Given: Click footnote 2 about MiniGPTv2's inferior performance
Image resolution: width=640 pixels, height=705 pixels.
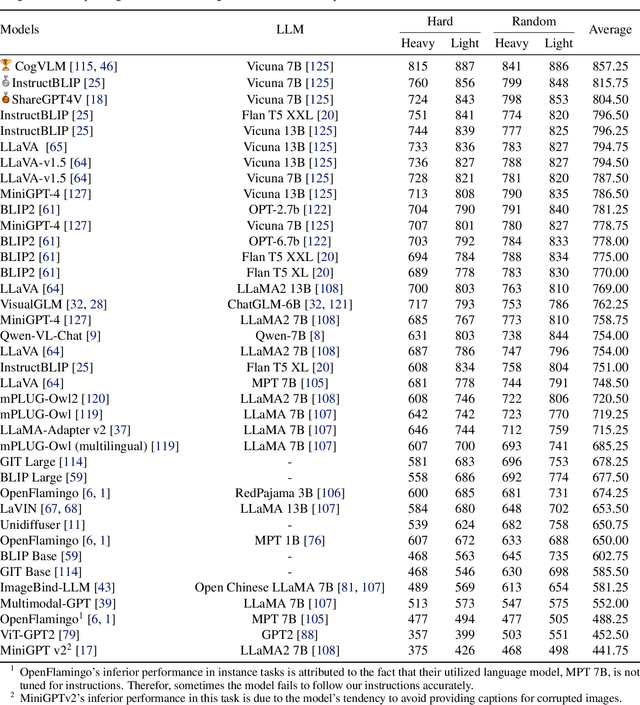Looking at the screenshot, I should point(316,698).
